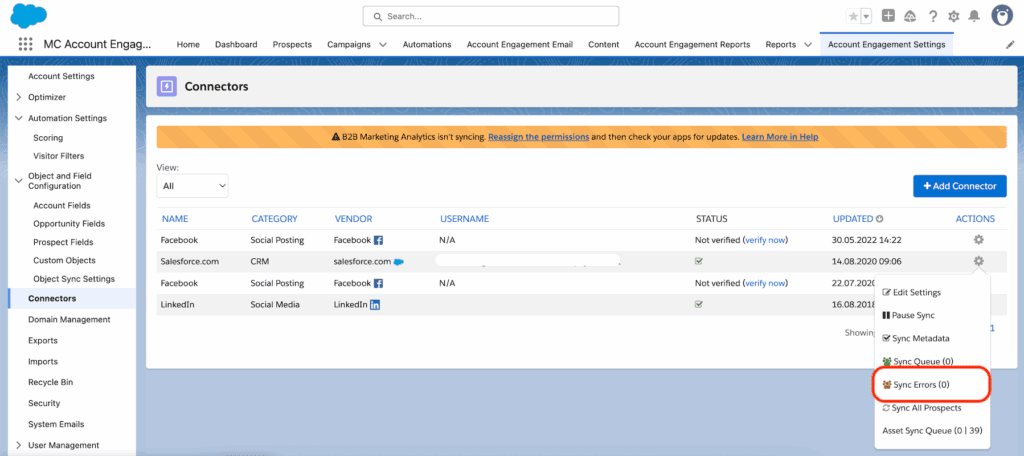
Task: Collapse the Automation Settings section
Action: tap(19, 118)
